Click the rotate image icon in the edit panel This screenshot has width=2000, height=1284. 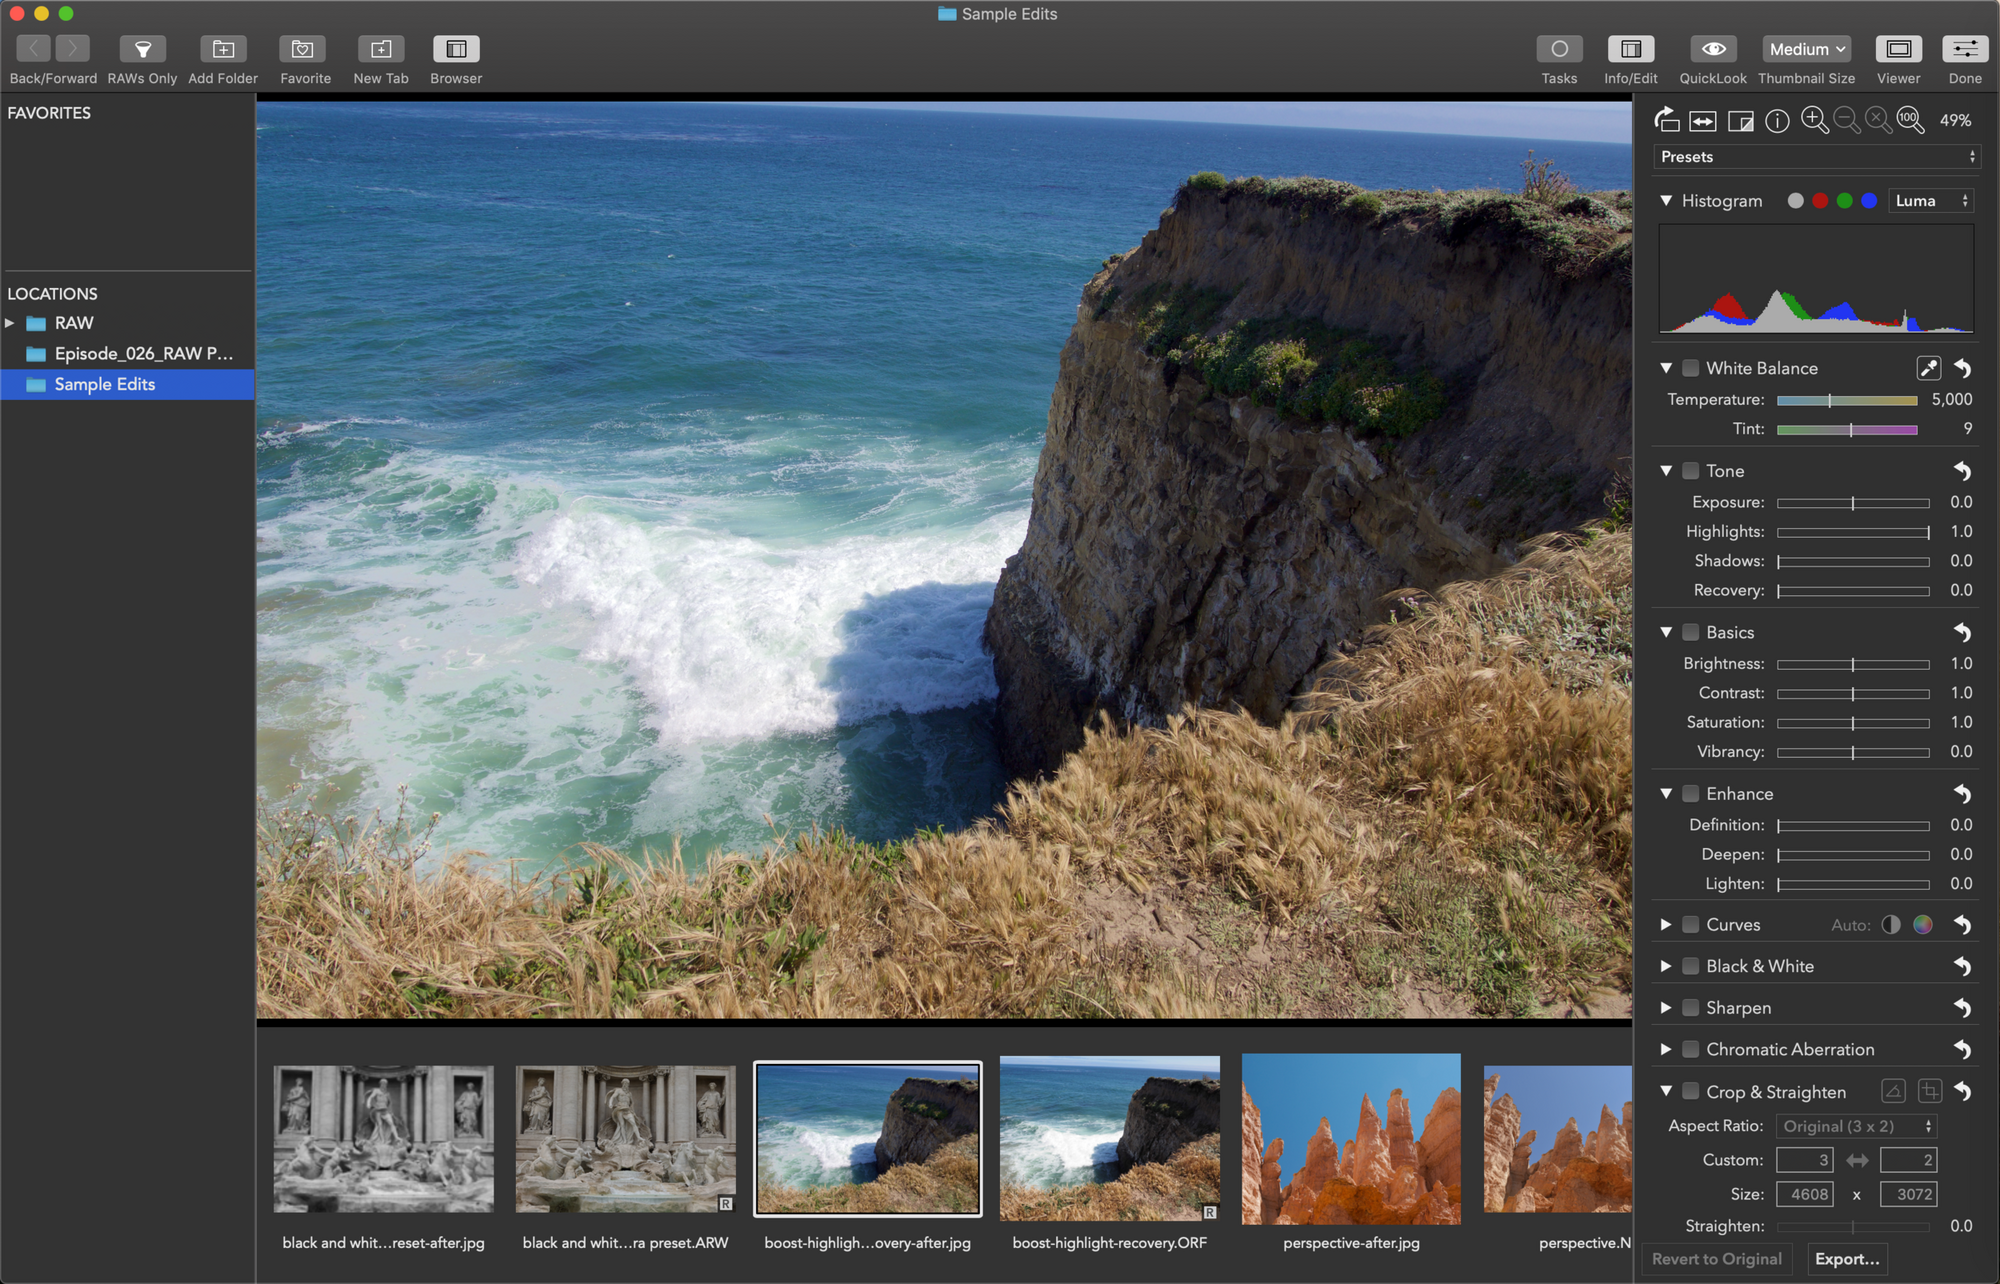(1666, 120)
